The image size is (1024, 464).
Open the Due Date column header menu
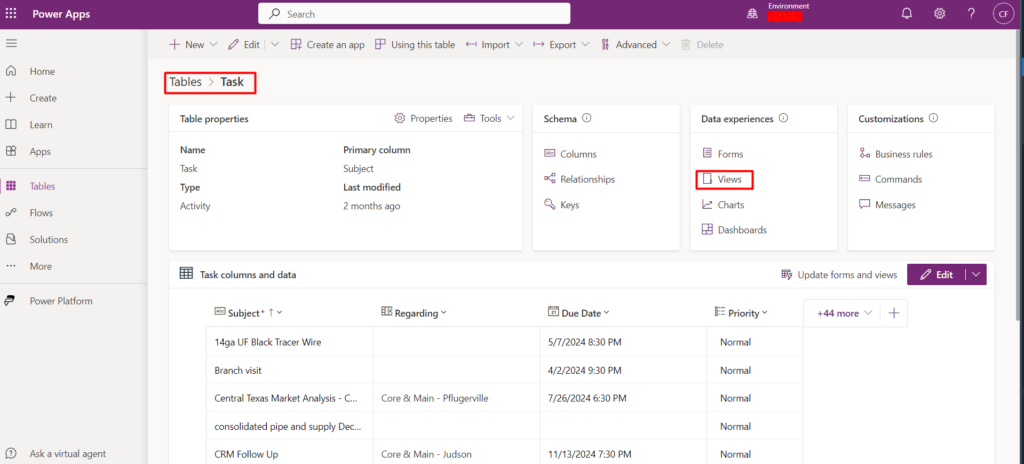point(607,312)
